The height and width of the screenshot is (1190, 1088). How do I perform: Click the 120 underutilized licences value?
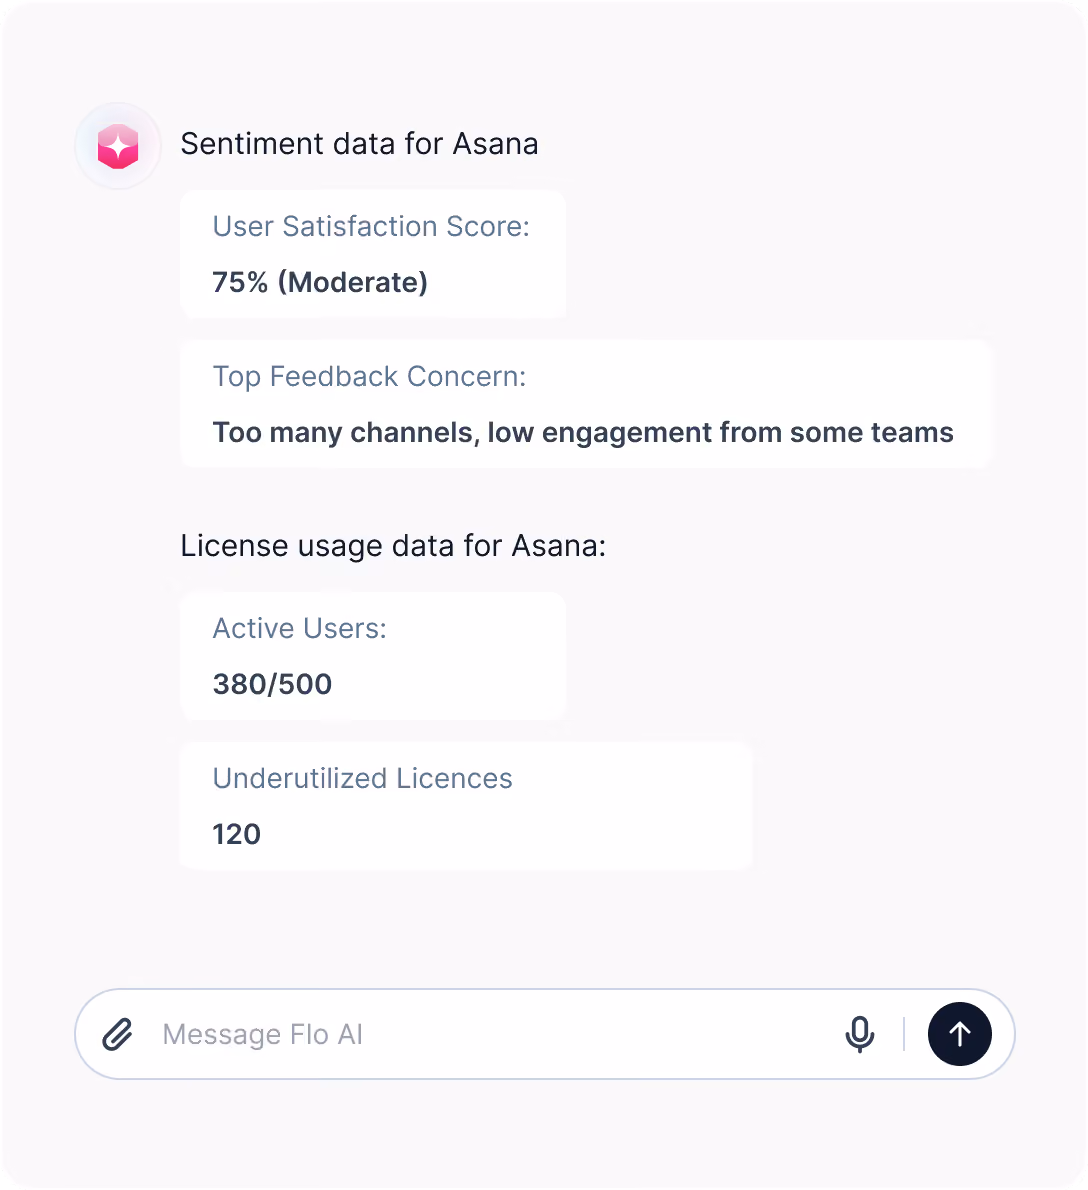pos(237,834)
